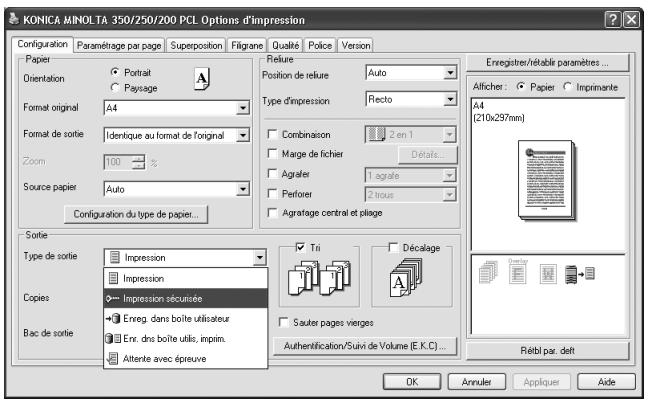Click the Annuler button
The width and height of the screenshot is (648, 400).
pos(476,381)
